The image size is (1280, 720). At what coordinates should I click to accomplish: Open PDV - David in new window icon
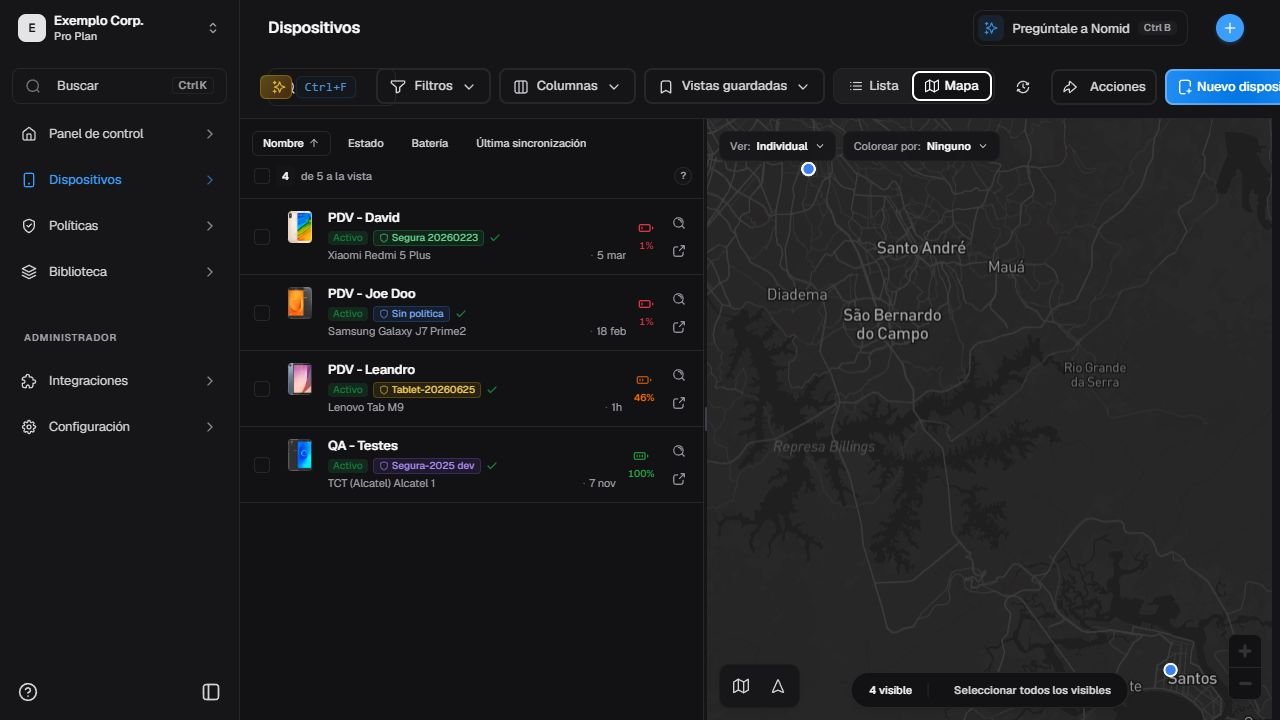click(x=679, y=251)
